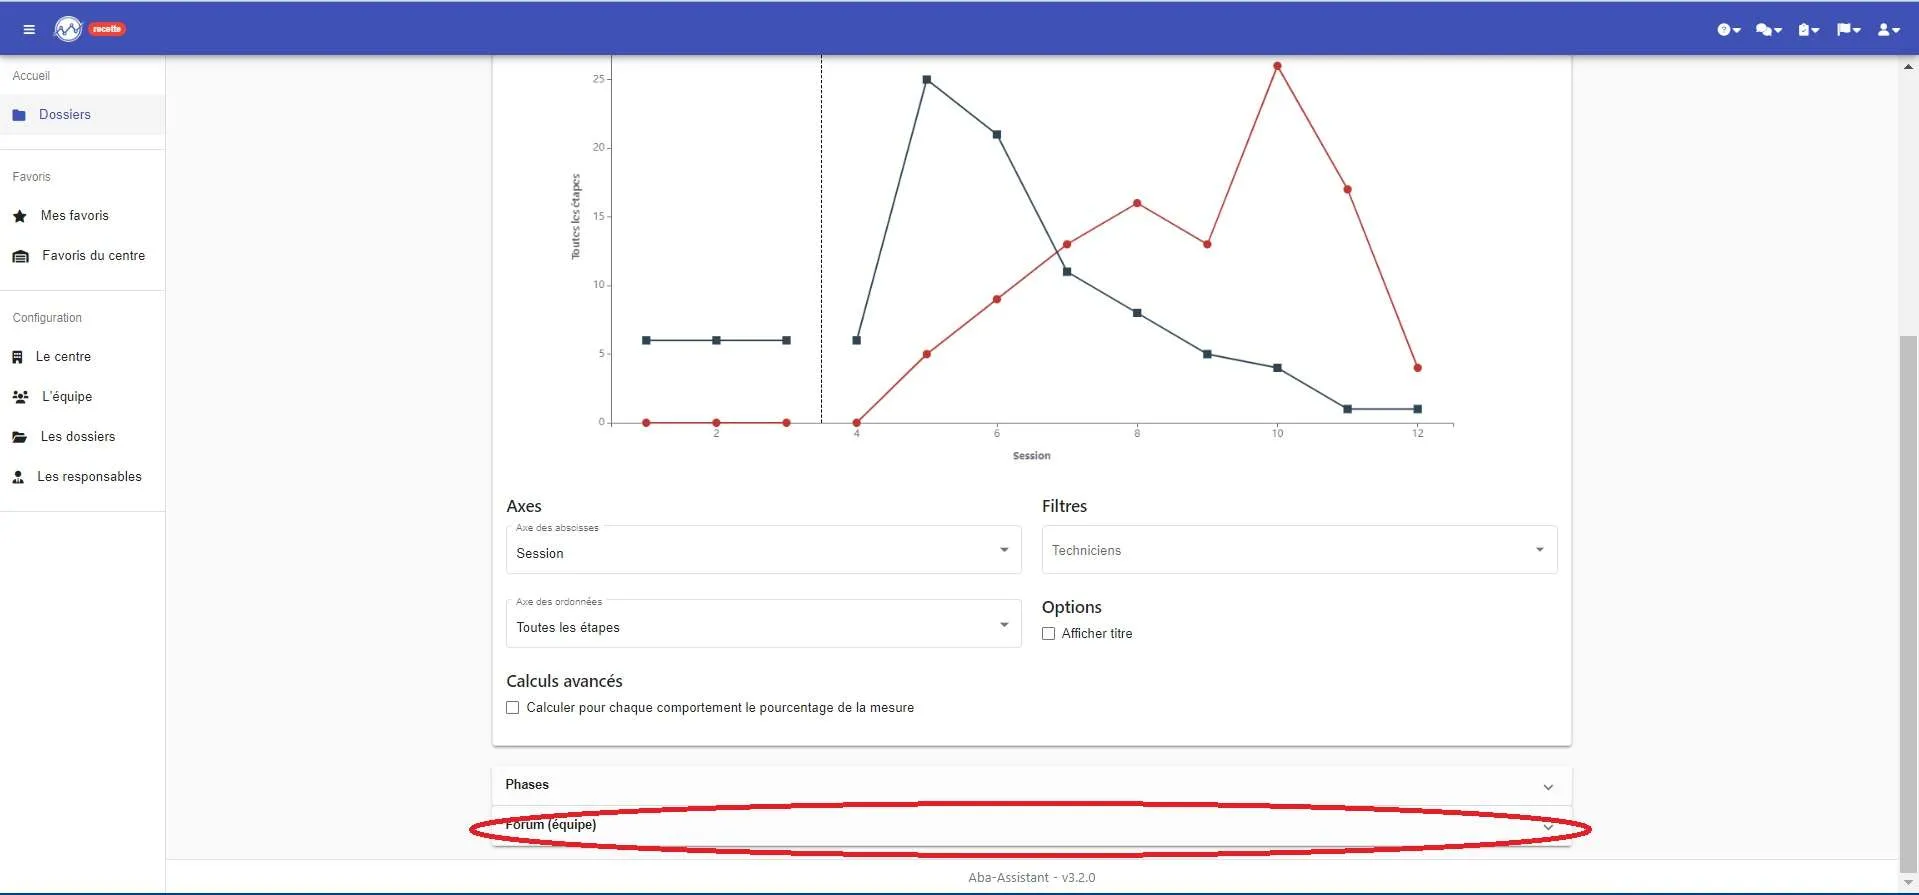Click the red "recette" environment badge
The width and height of the screenshot is (1919, 895).
(x=107, y=29)
